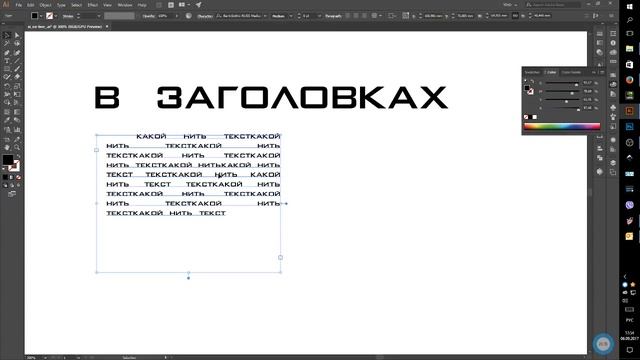Click the toolbox Fill color box
Screen dimensions: 640x360
pos(8,160)
